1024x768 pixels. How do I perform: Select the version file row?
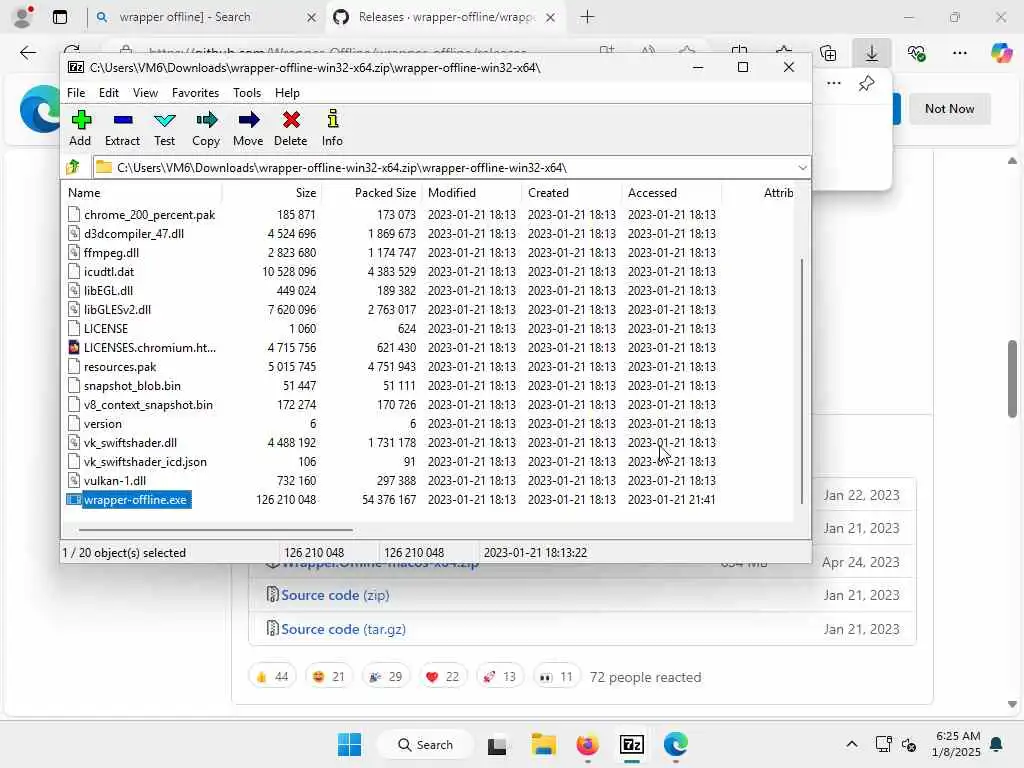pos(103,424)
